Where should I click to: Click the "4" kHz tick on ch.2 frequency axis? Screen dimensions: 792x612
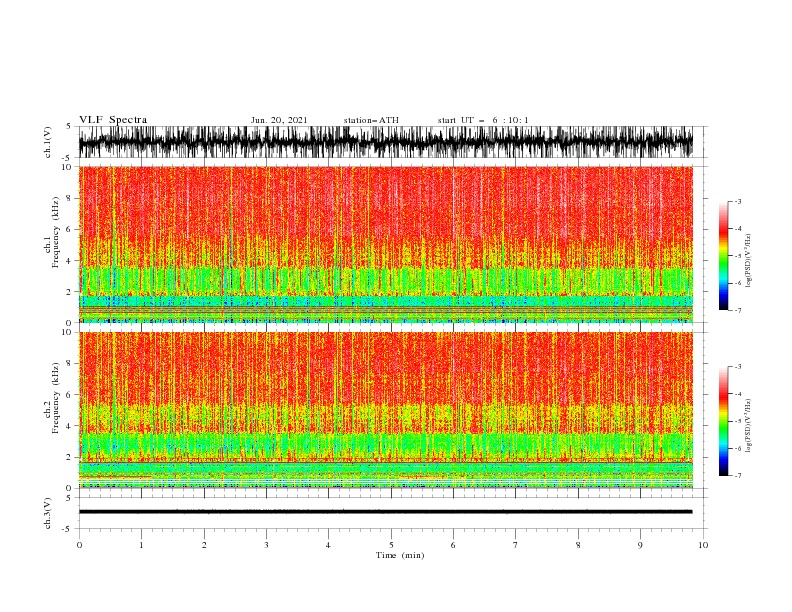click(x=69, y=426)
